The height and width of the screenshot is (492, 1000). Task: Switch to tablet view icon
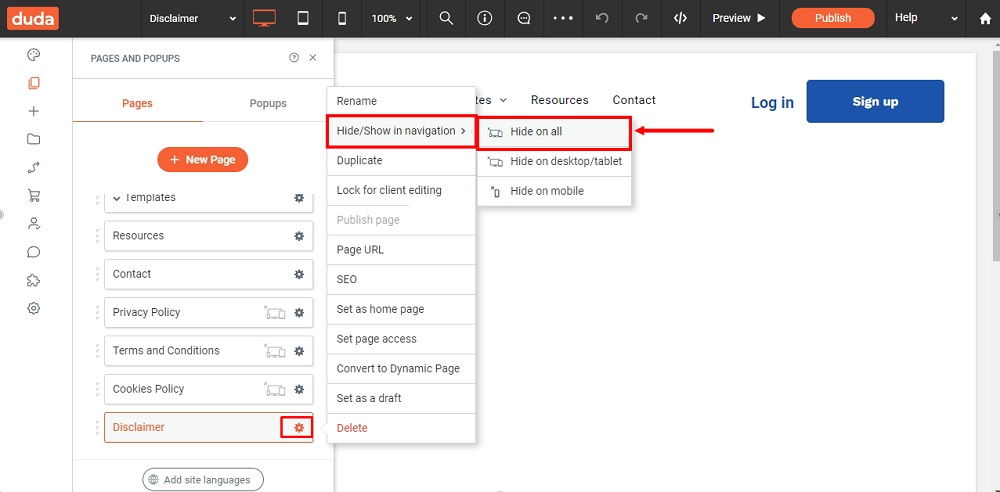pos(303,18)
